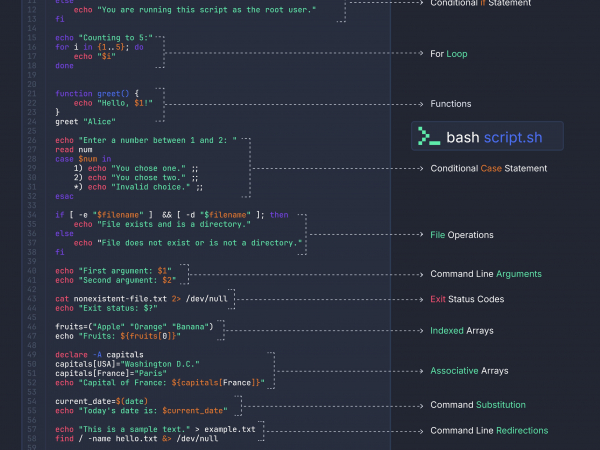
Task: Click the 'capitals[USA]="Washington D.C."' line
Action: (127, 364)
